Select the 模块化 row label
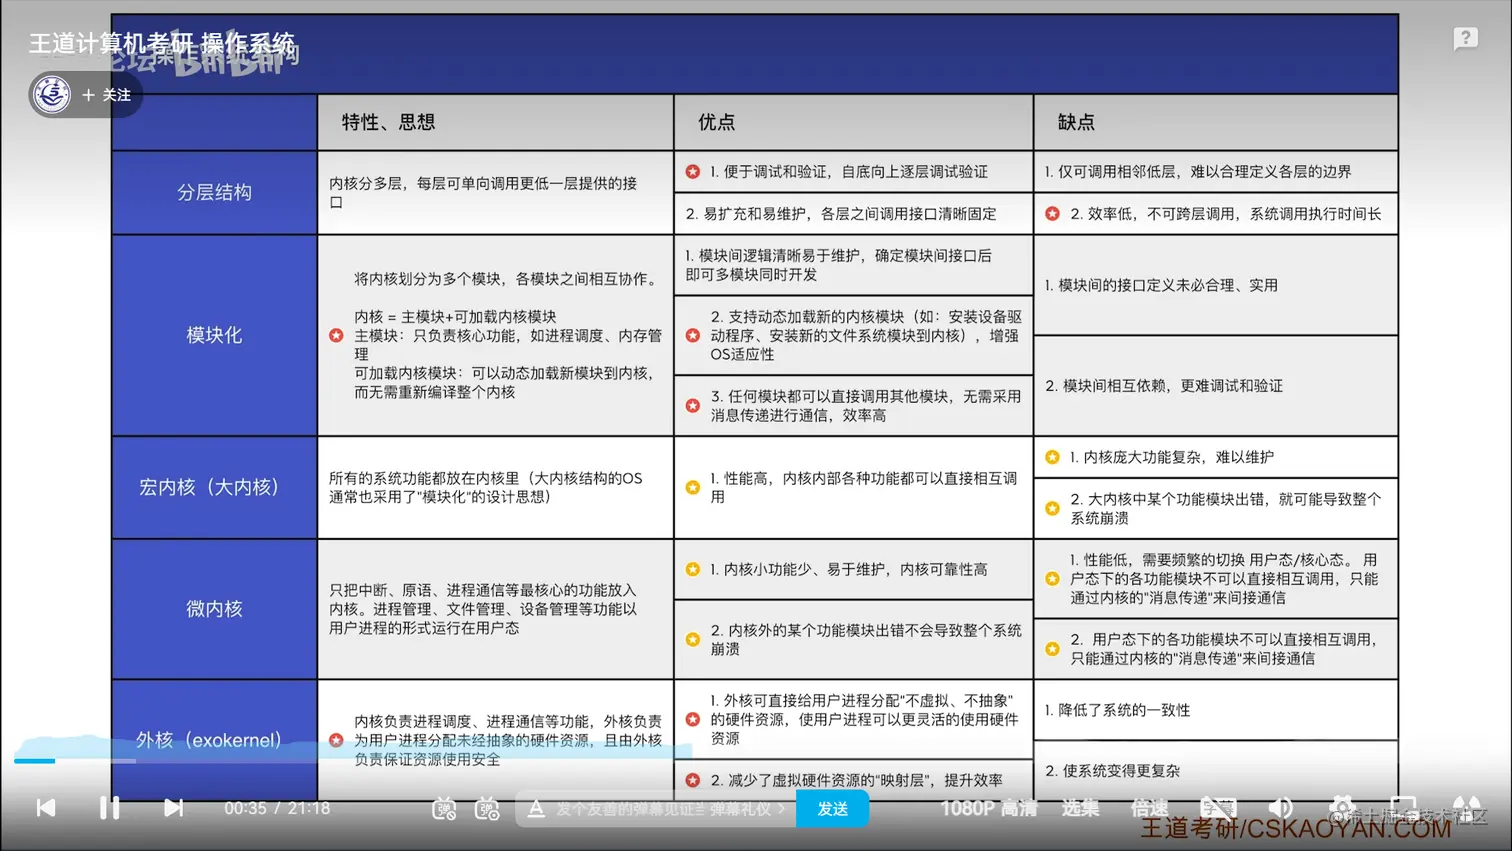 214,335
